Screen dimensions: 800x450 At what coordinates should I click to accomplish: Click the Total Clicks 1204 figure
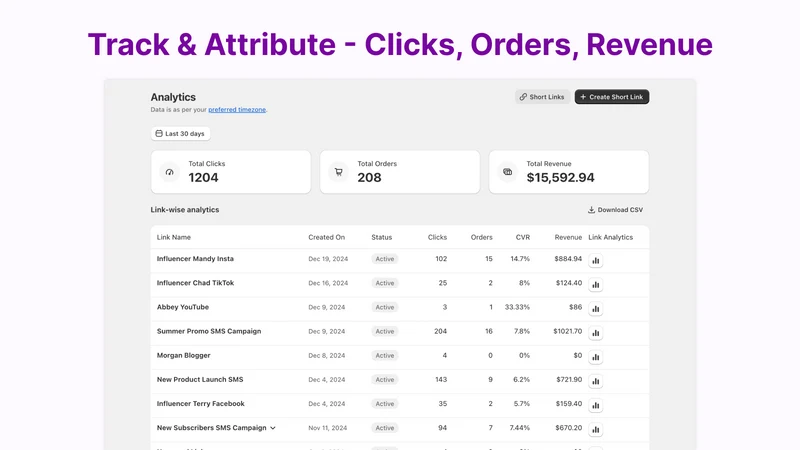pyautogui.click(x=203, y=178)
